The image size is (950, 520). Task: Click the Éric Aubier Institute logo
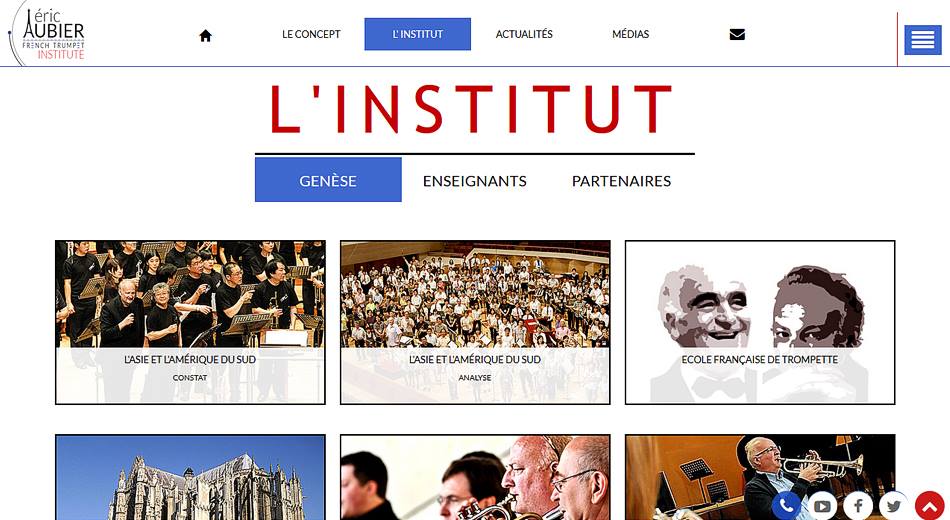click(x=47, y=33)
